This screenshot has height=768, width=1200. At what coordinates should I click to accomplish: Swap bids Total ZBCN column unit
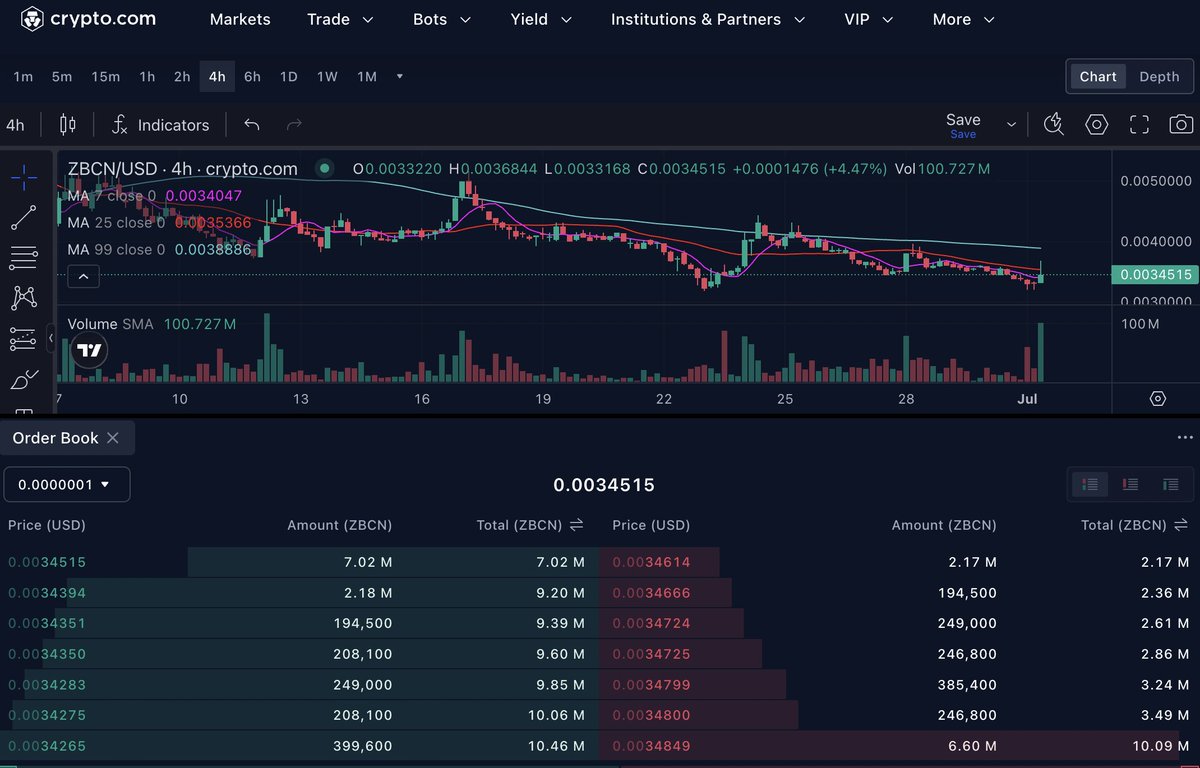pos(577,525)
